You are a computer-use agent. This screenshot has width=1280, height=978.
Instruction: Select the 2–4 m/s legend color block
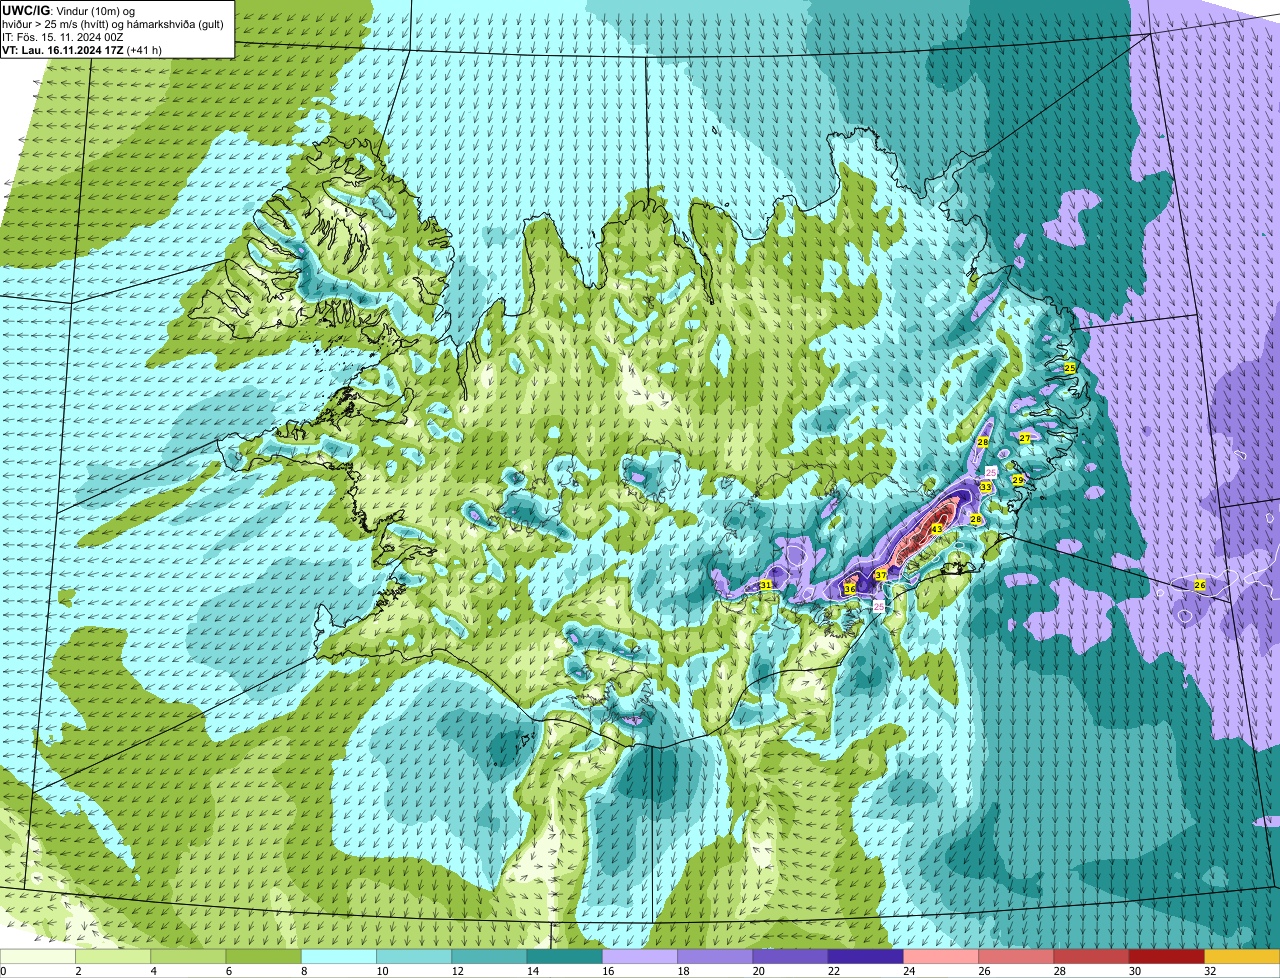[x=113, y=956]
